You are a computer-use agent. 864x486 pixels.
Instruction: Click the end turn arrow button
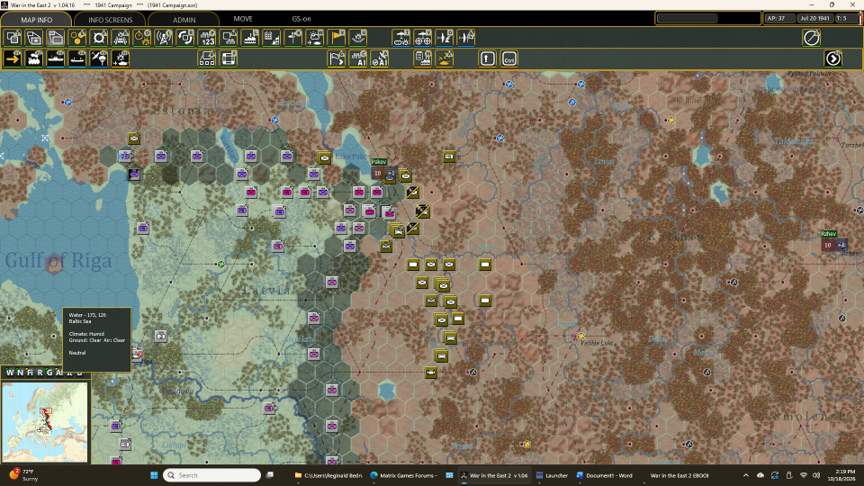coord(833,58)
